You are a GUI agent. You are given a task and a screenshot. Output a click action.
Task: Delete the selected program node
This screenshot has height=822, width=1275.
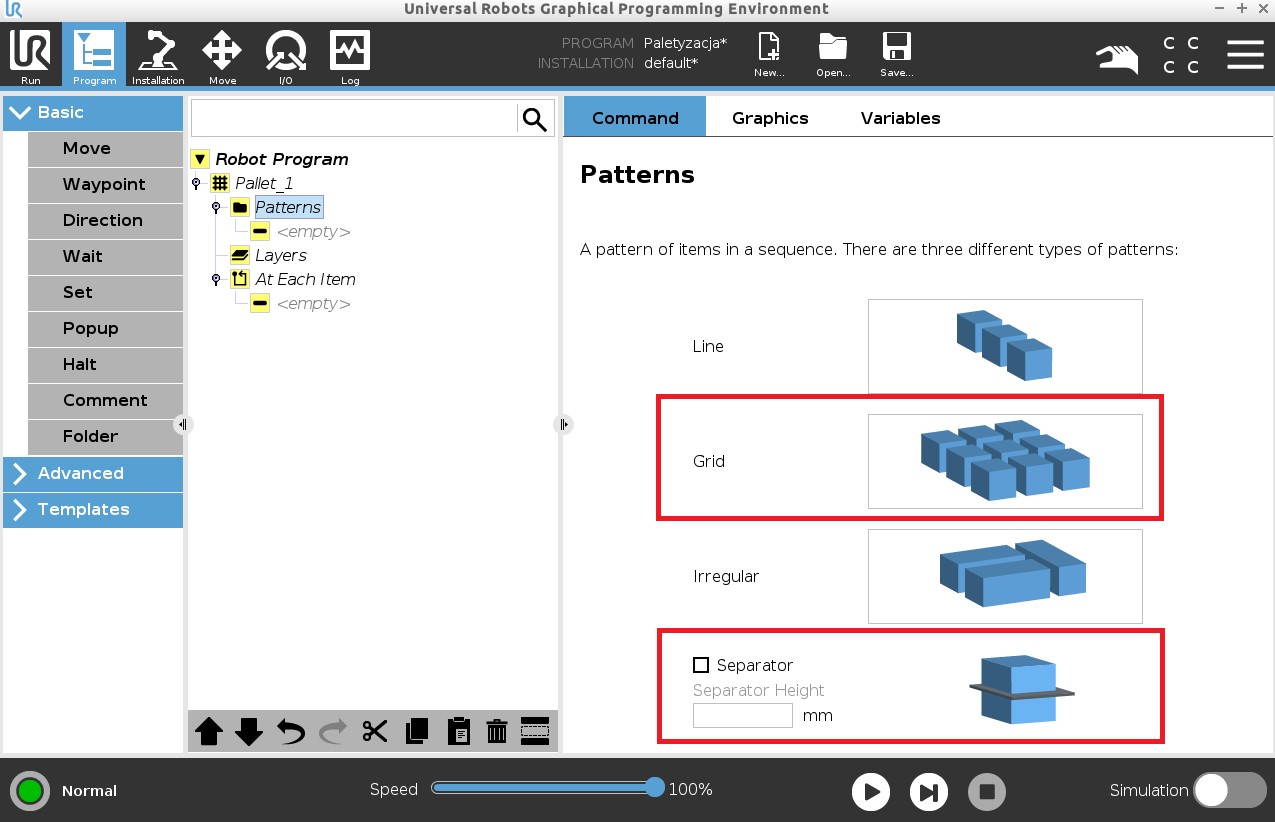coord(497,732)
